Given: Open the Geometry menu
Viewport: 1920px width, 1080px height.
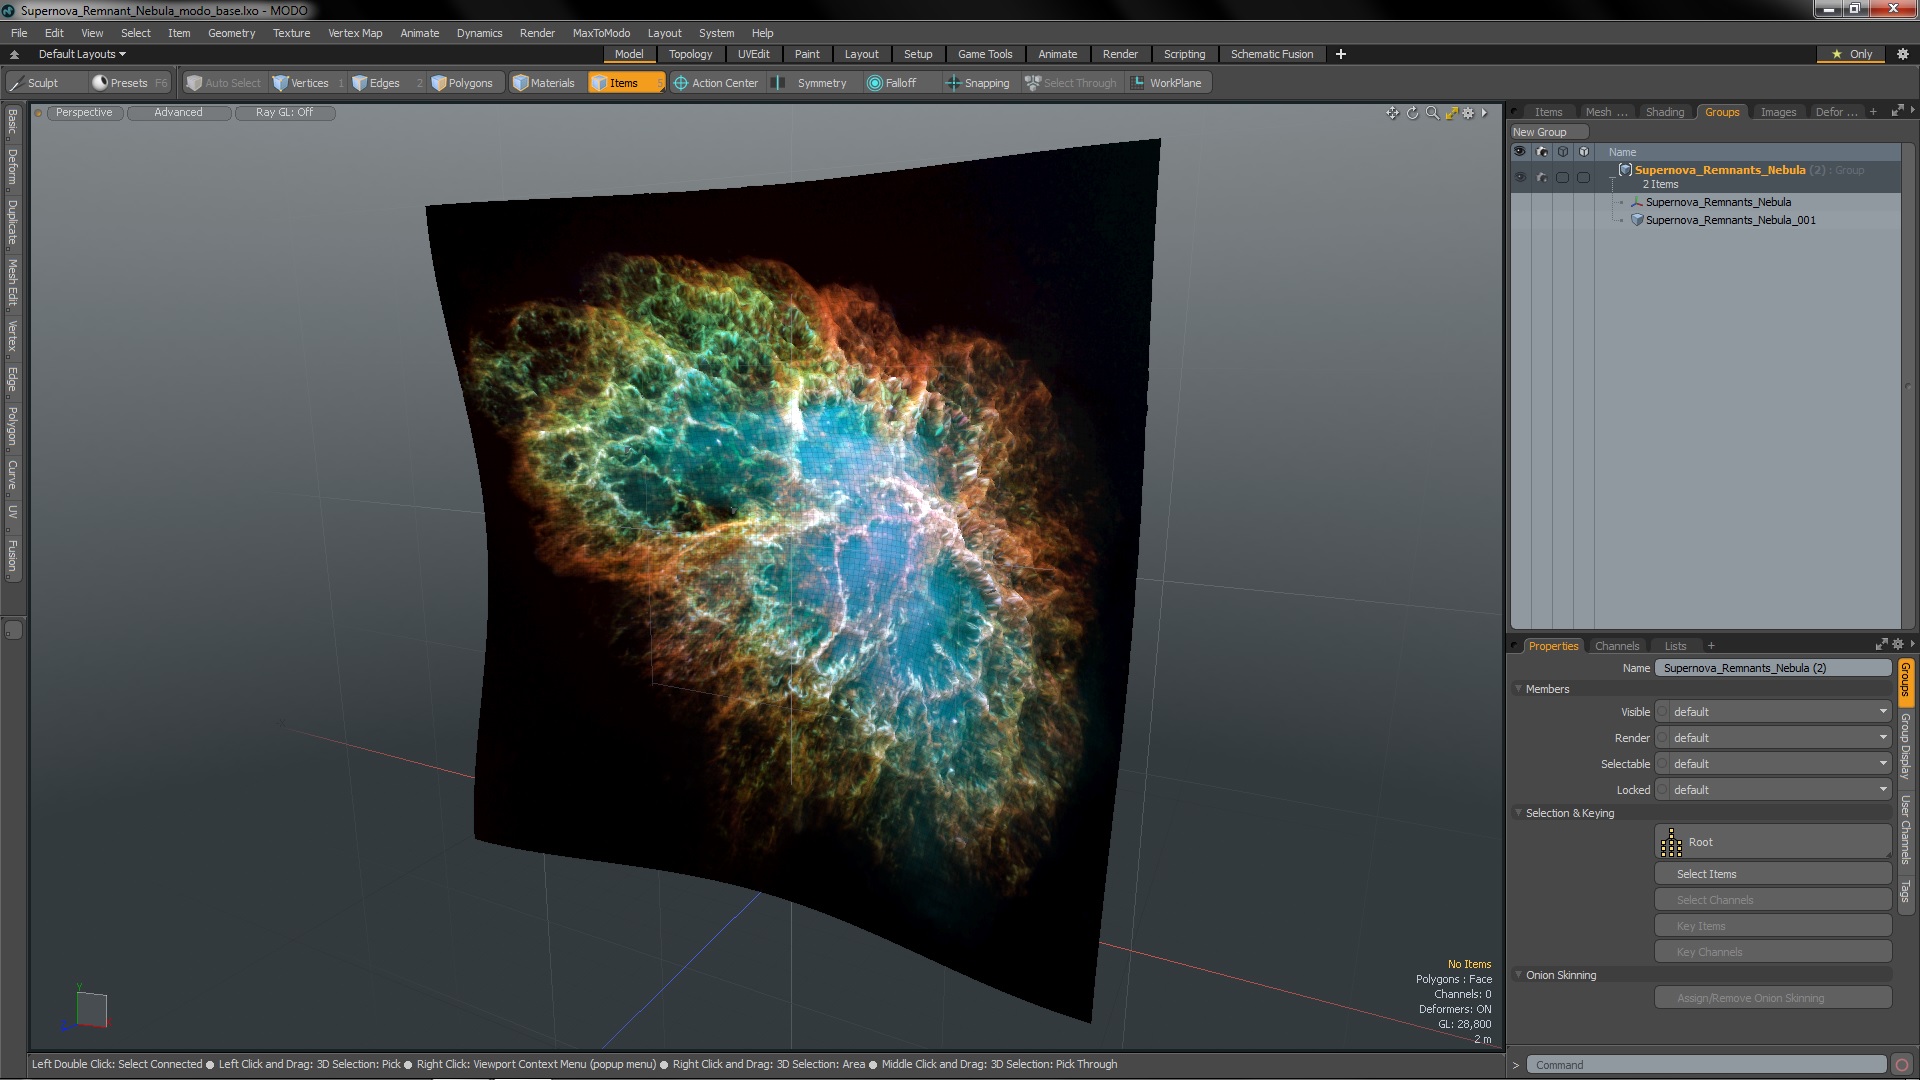Looking at the screenshot, I should (x=231, y=33).
